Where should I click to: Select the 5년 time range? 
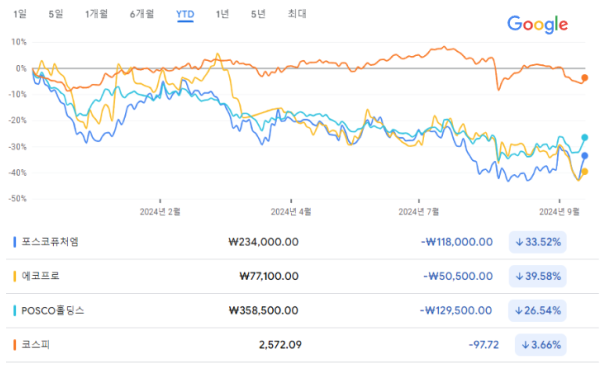click(x=258, y=14)
